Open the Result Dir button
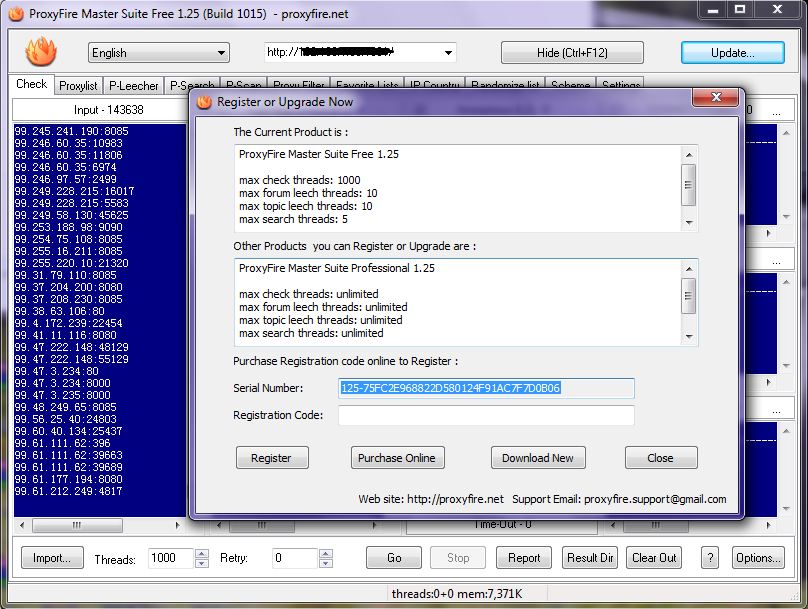The image size is (808, 609). point(590,557)
